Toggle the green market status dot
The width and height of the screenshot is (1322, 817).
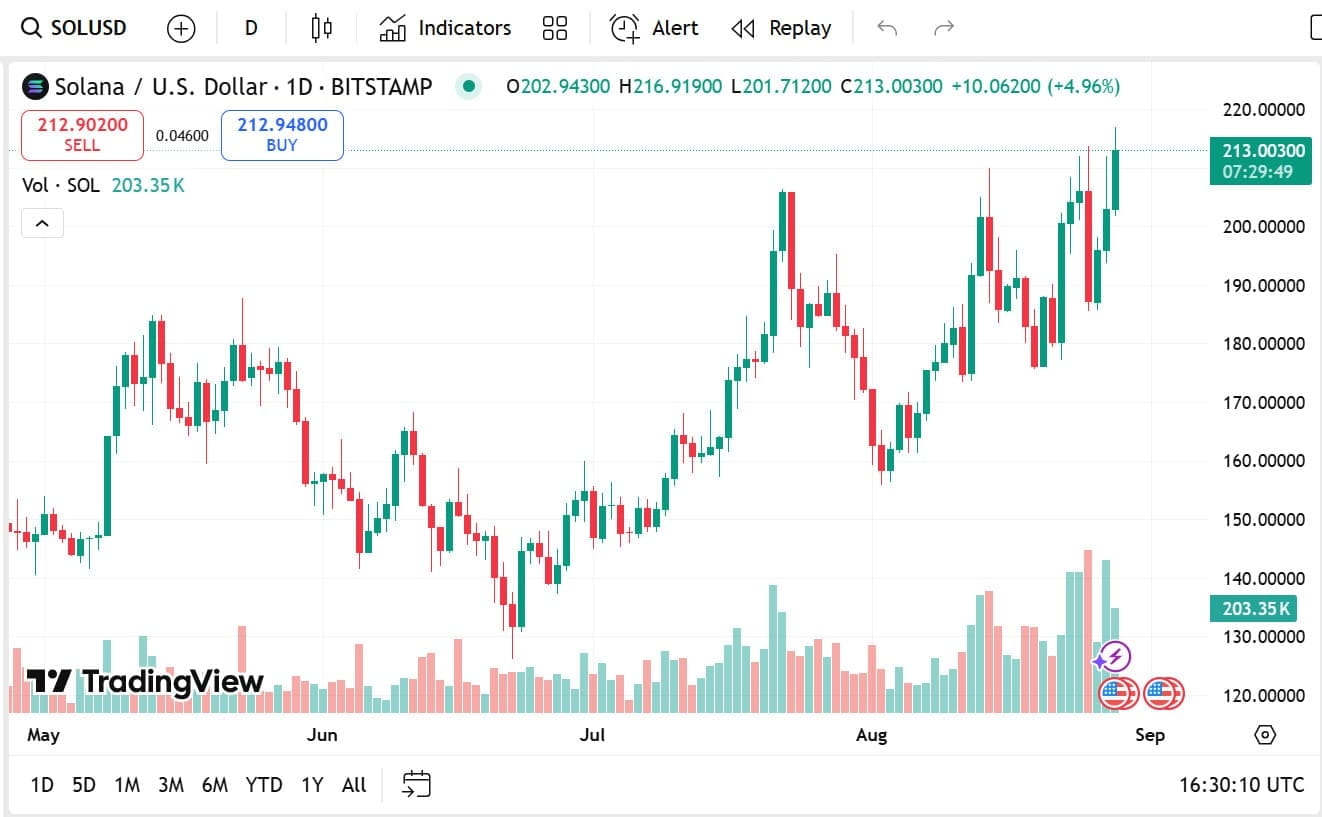click(468, 87)
